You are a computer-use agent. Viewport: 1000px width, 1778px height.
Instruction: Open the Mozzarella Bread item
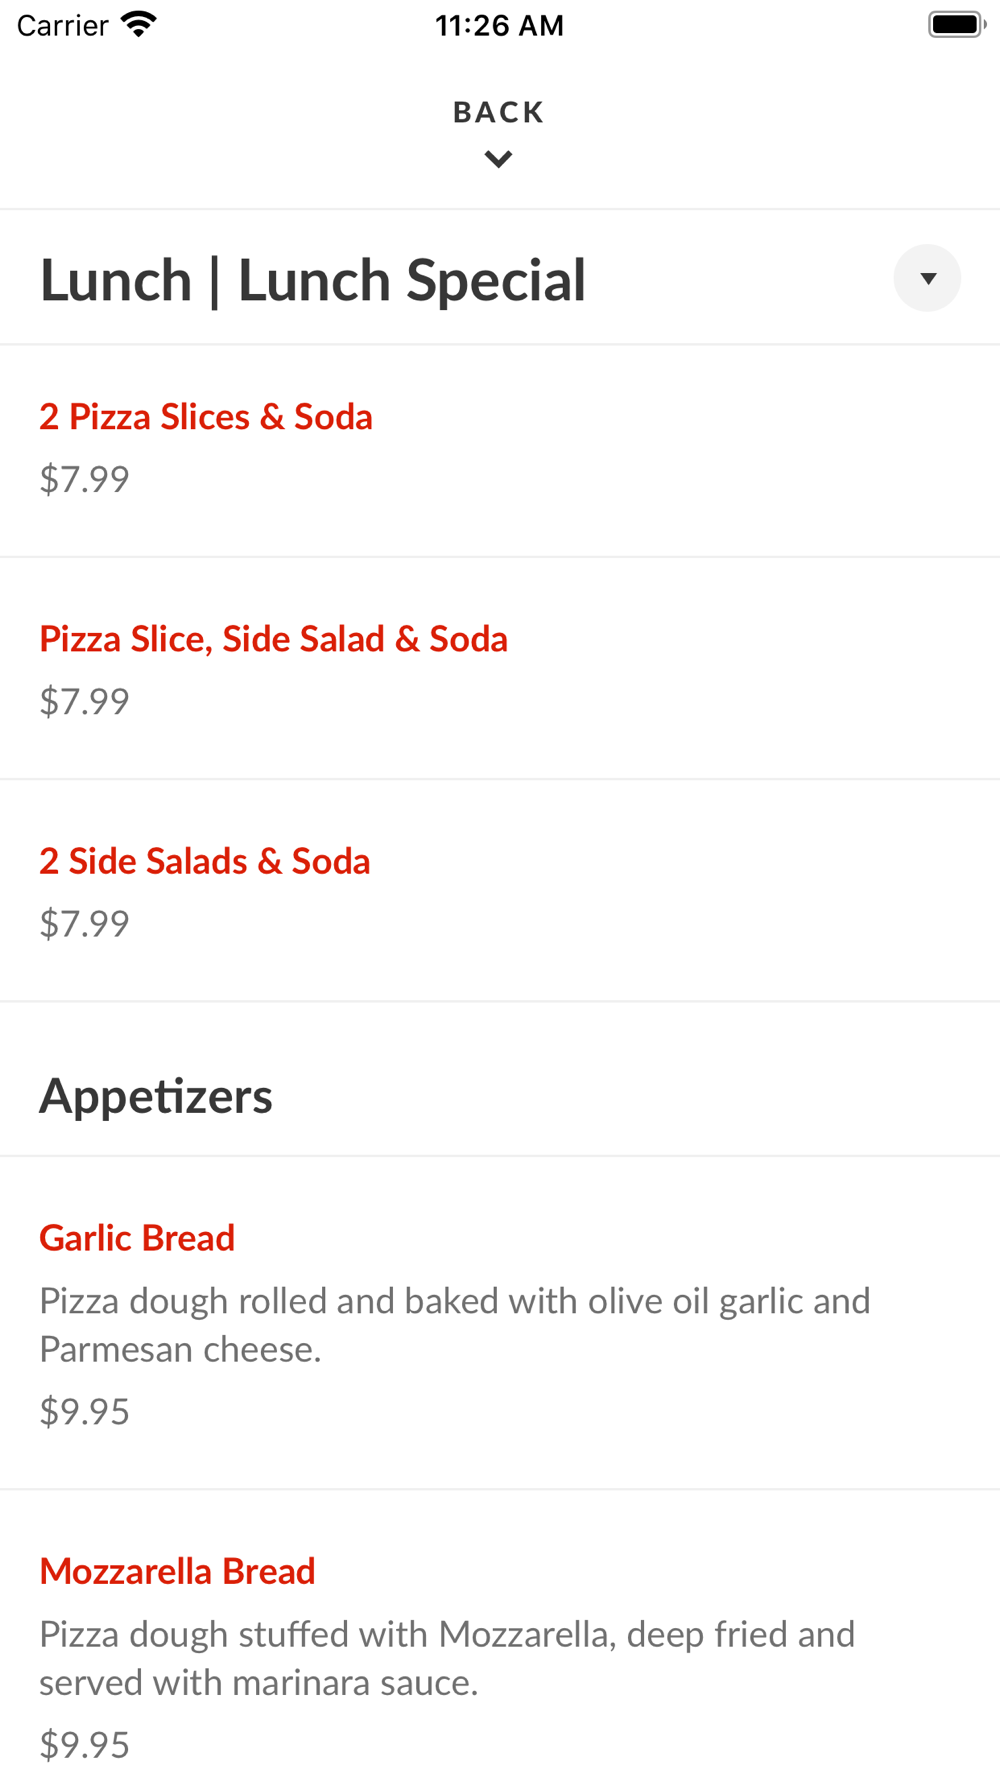[x=177, y=1571]
